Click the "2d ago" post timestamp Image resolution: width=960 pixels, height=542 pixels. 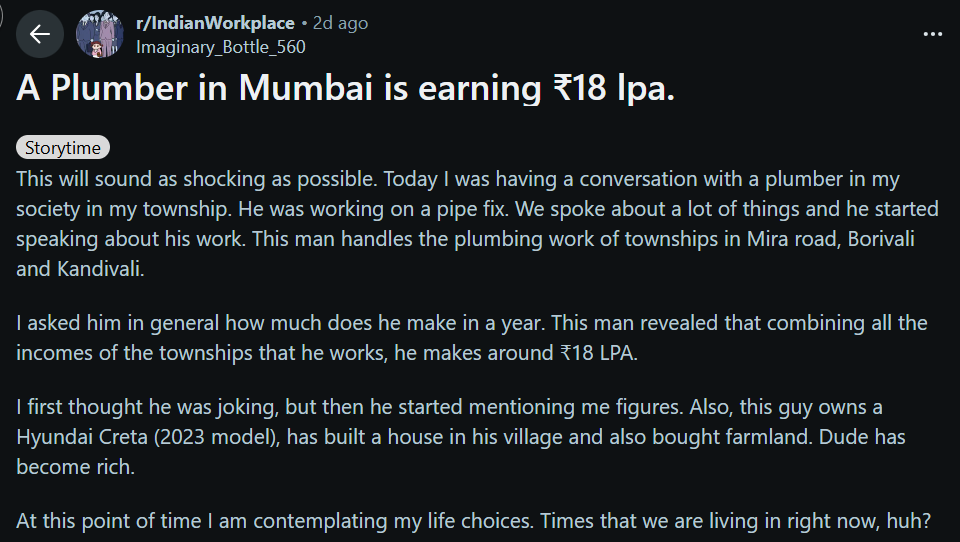pos(340,23)
